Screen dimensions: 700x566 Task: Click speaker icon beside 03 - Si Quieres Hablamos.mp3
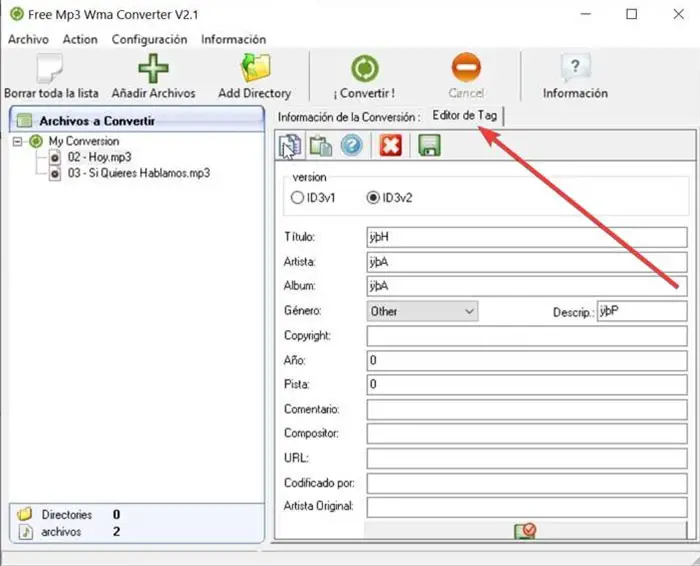54,174
